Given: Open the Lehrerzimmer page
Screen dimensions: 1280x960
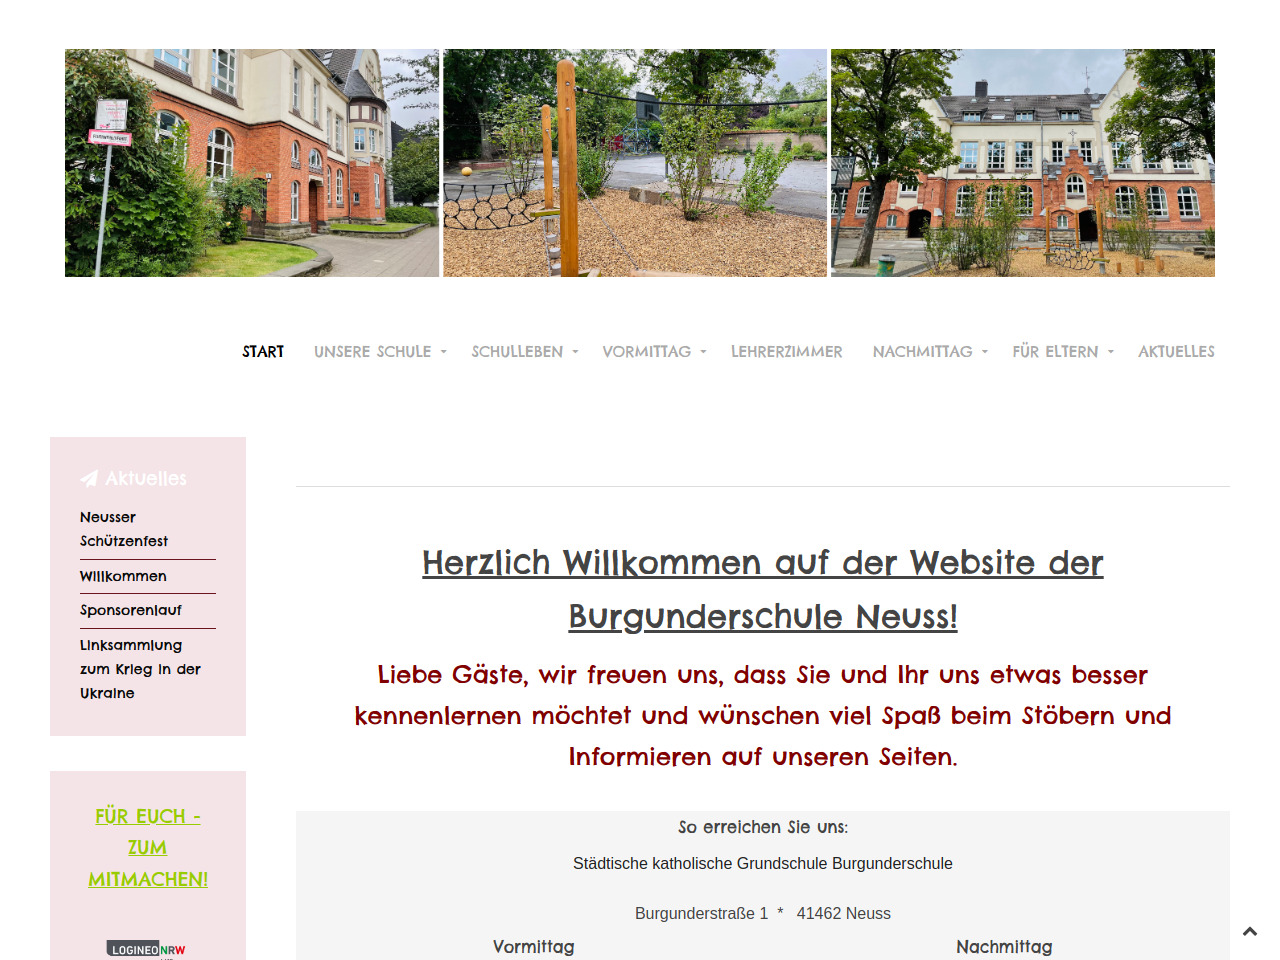Looking at the screenshot, I should click(x=786, y=352).
